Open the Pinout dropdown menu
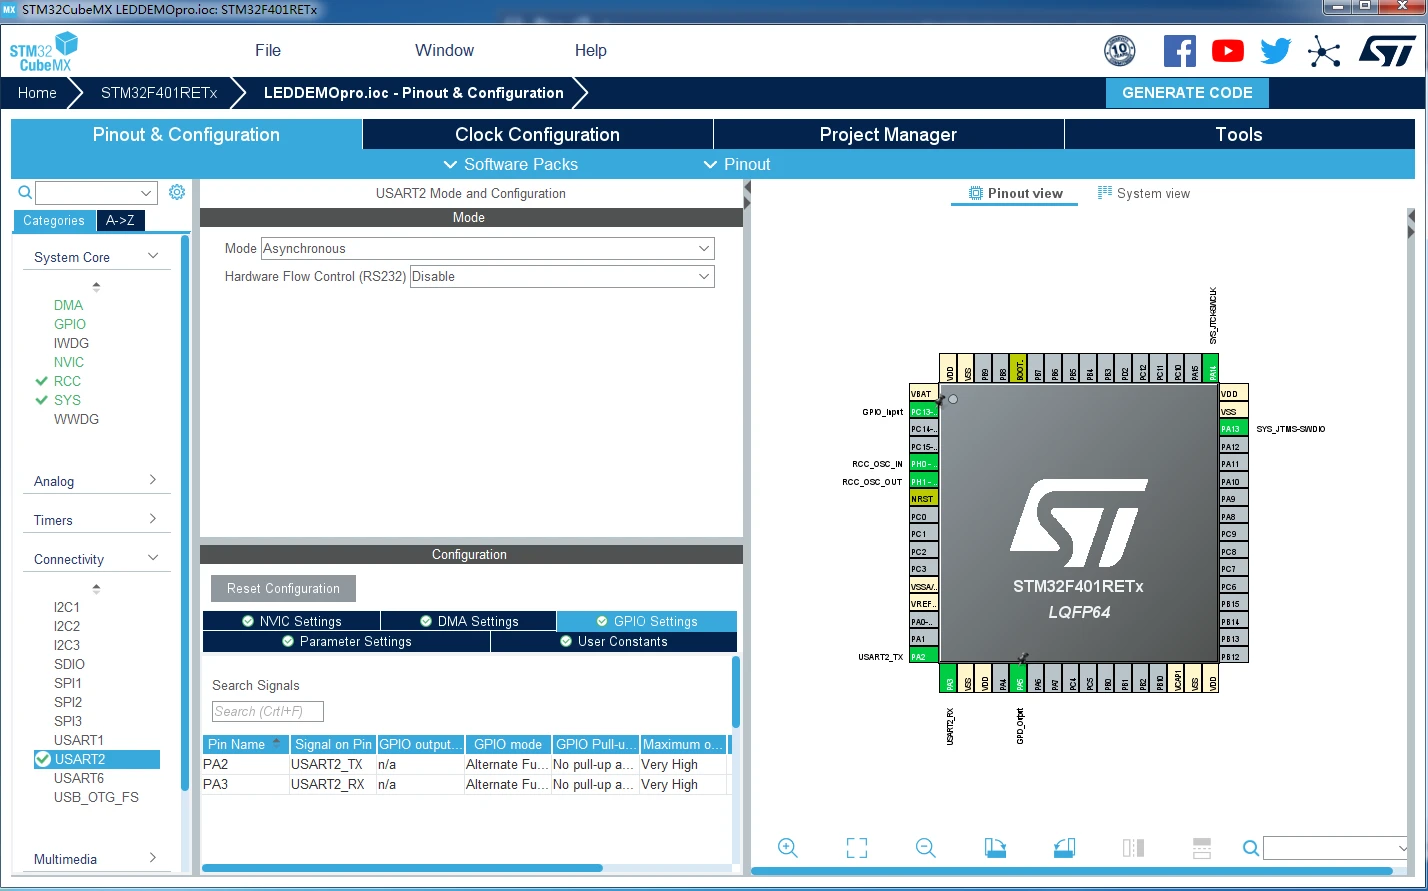The height and width of the screenshot is (891, 1428). (737, 164)
